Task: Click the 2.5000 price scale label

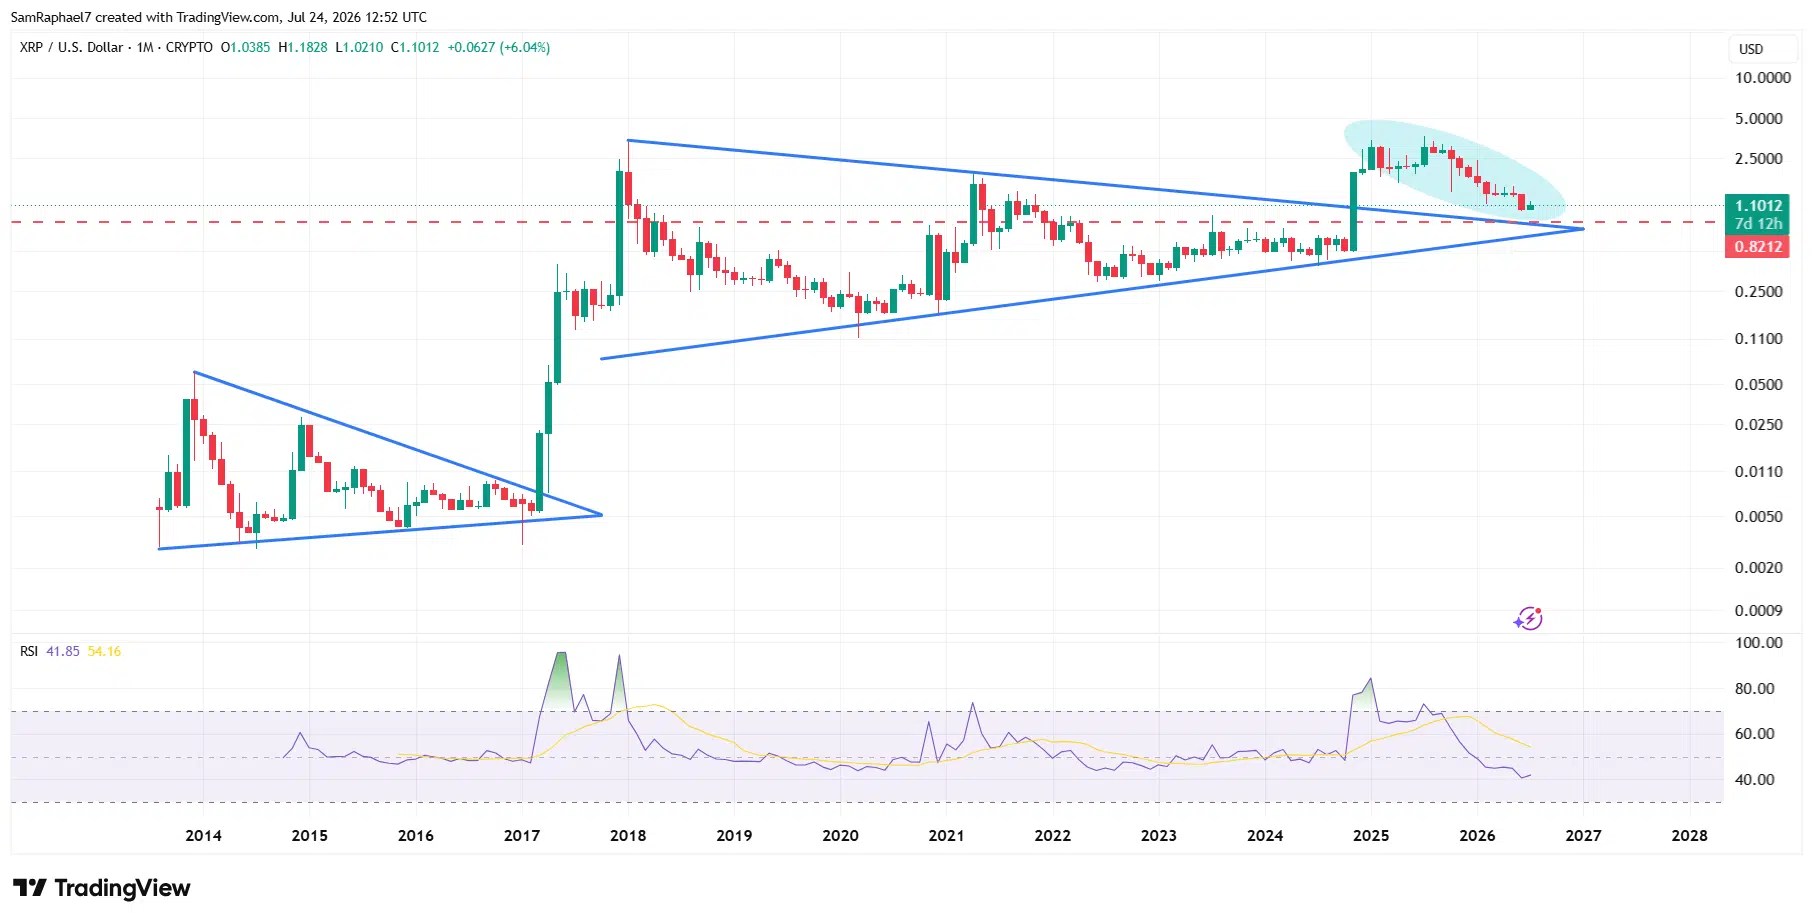Action: coord(1758,159)
